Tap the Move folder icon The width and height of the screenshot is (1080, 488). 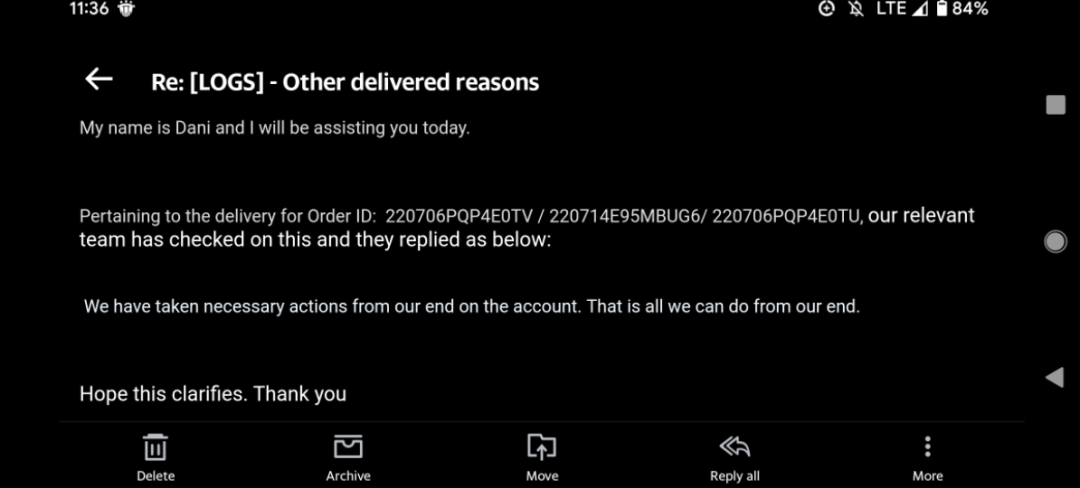click(541, 447)
